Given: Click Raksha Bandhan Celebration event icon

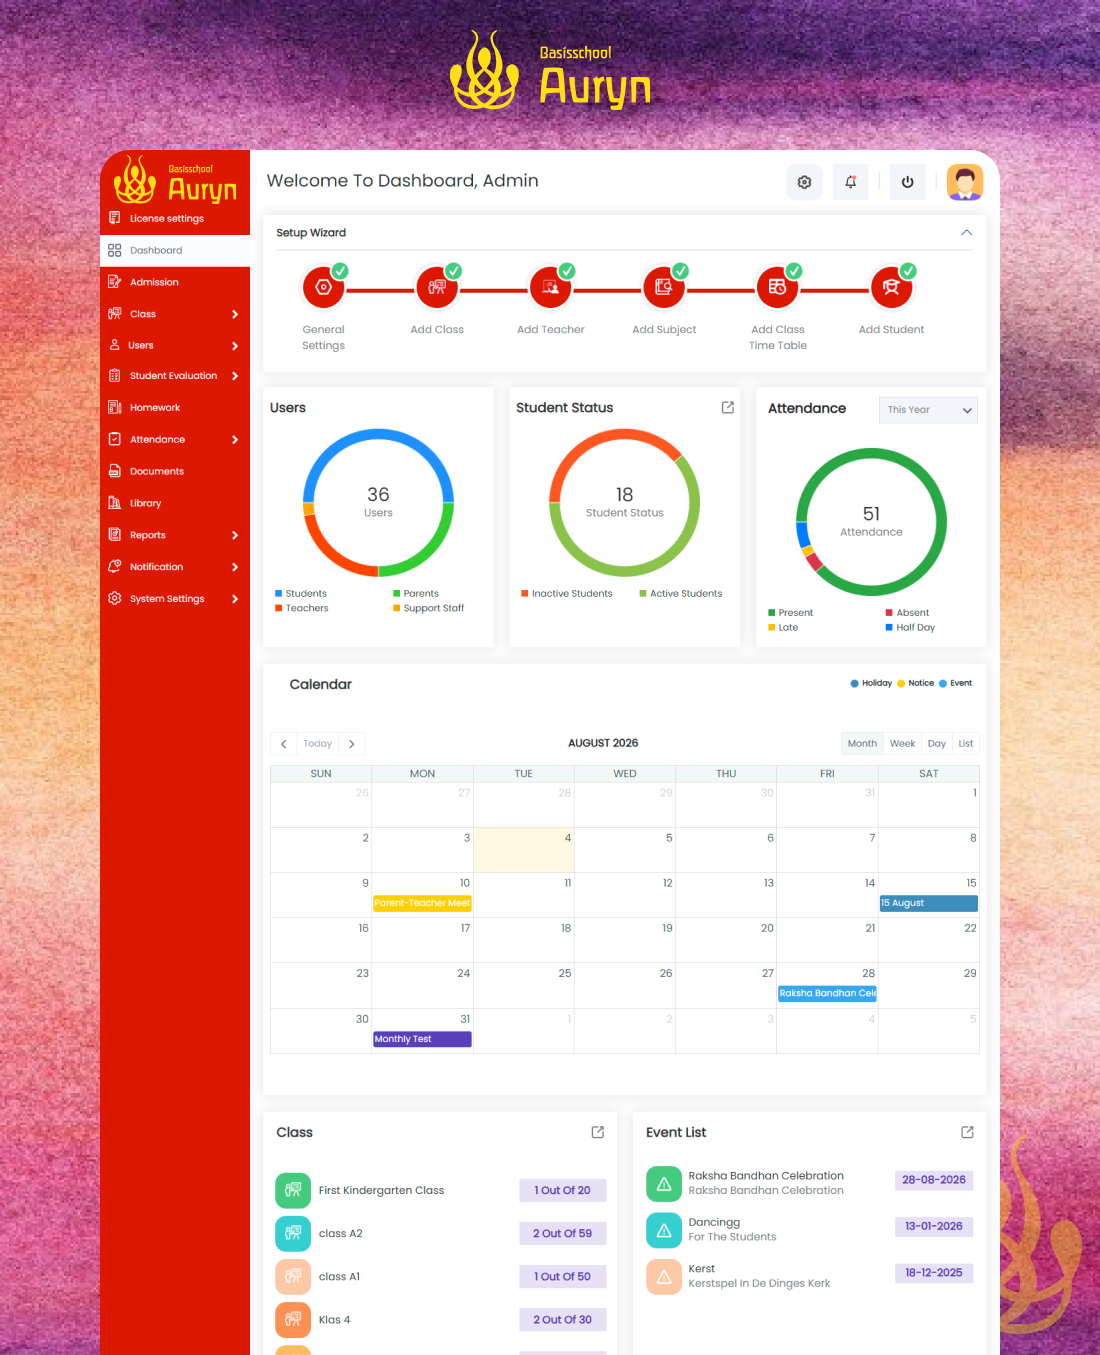Looking at the screenshot, I should [664, 1184].
